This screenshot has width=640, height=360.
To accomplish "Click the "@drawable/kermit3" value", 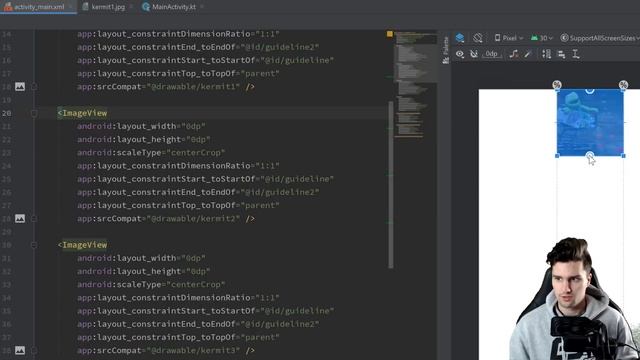I will (x=193, y=350).
